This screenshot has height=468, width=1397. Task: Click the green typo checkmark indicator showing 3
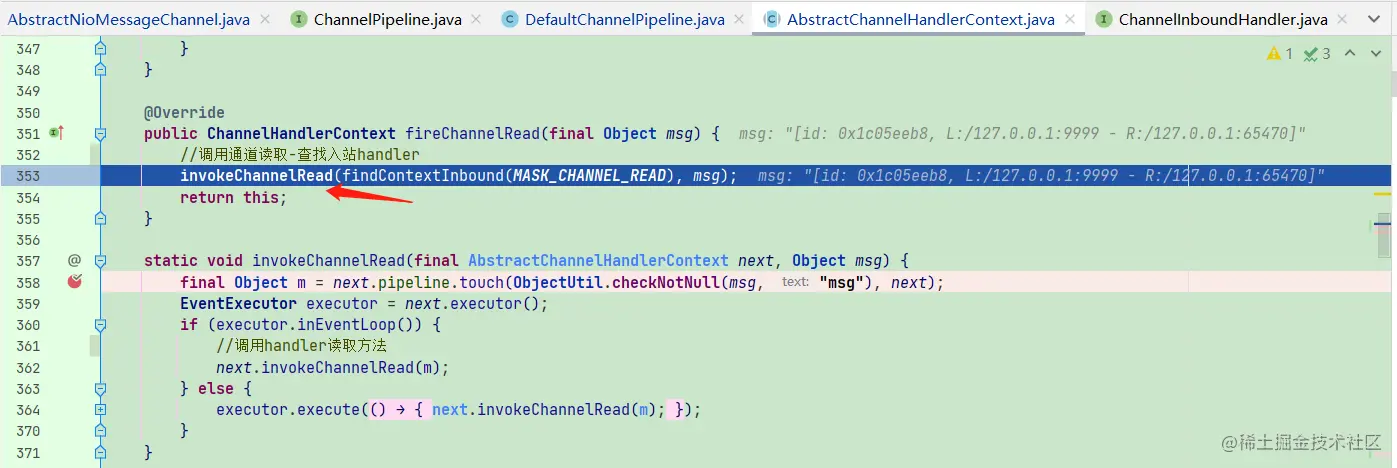tap(1317, 54)
